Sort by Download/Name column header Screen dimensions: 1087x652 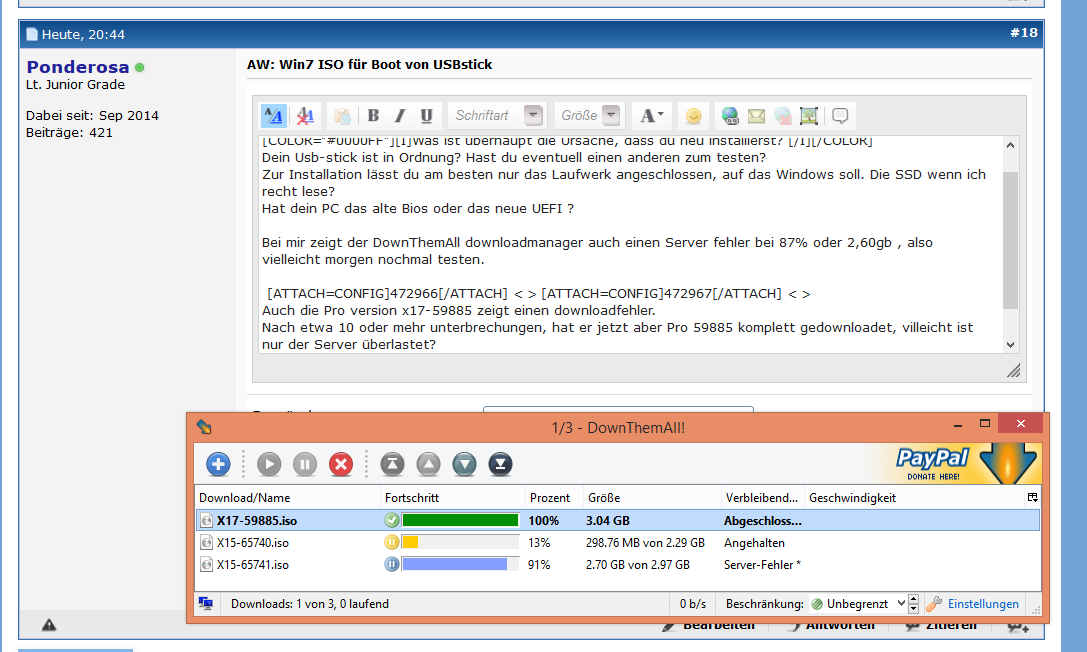287,497
